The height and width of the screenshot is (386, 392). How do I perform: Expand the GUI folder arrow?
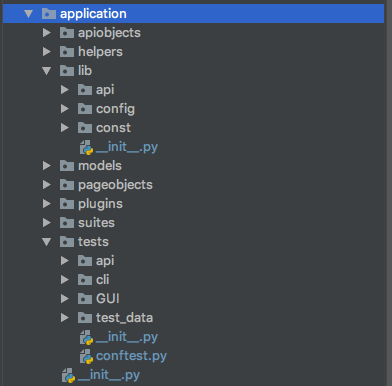point(65,299)
